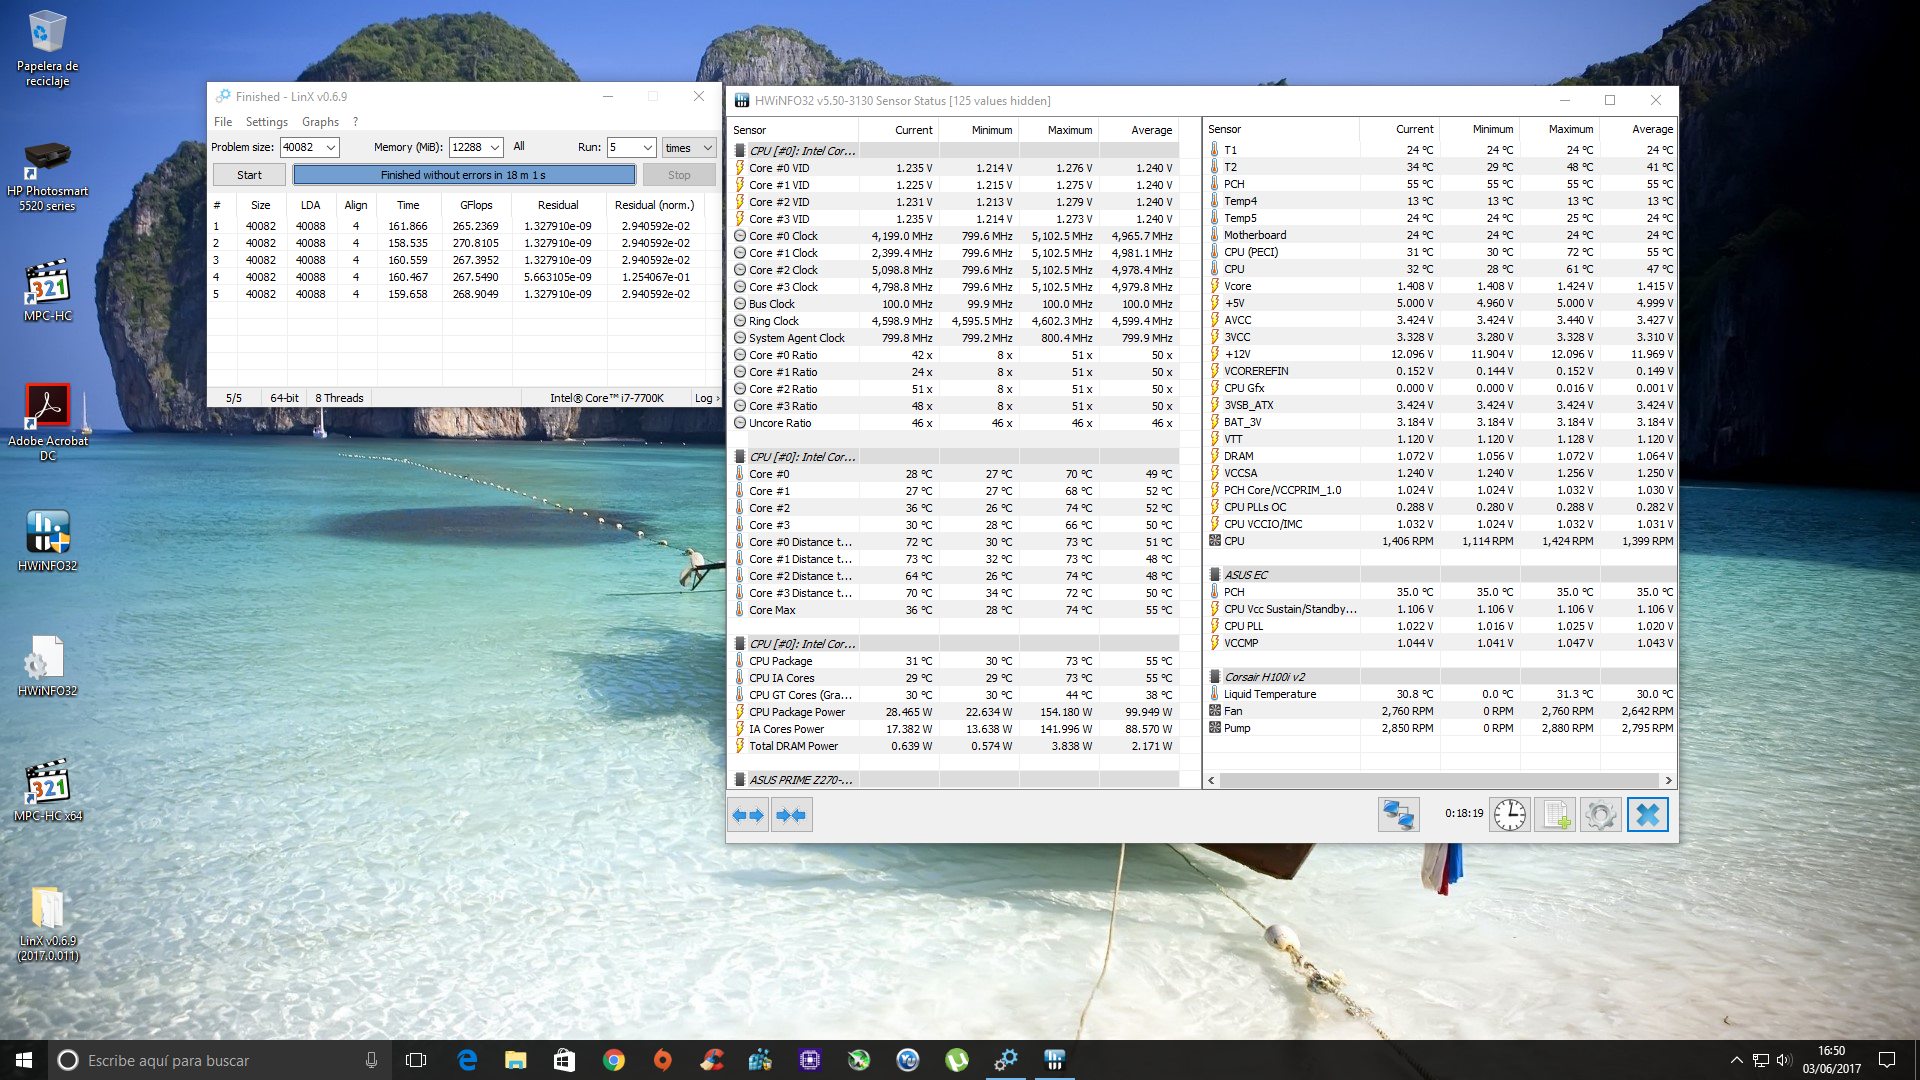1920x1080 pixels.
Task: Open Task View from the taskbar
Action: tap(416, 1060)
